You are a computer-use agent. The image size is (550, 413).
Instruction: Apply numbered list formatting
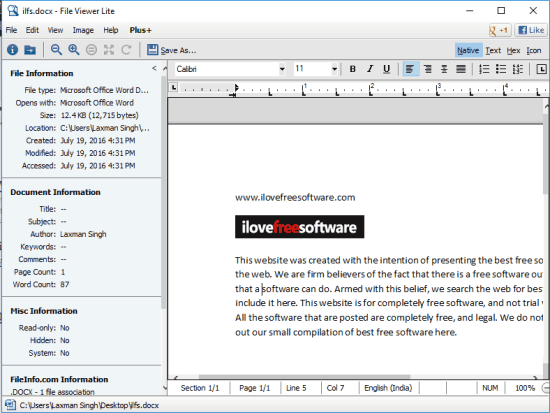[484, 69]
